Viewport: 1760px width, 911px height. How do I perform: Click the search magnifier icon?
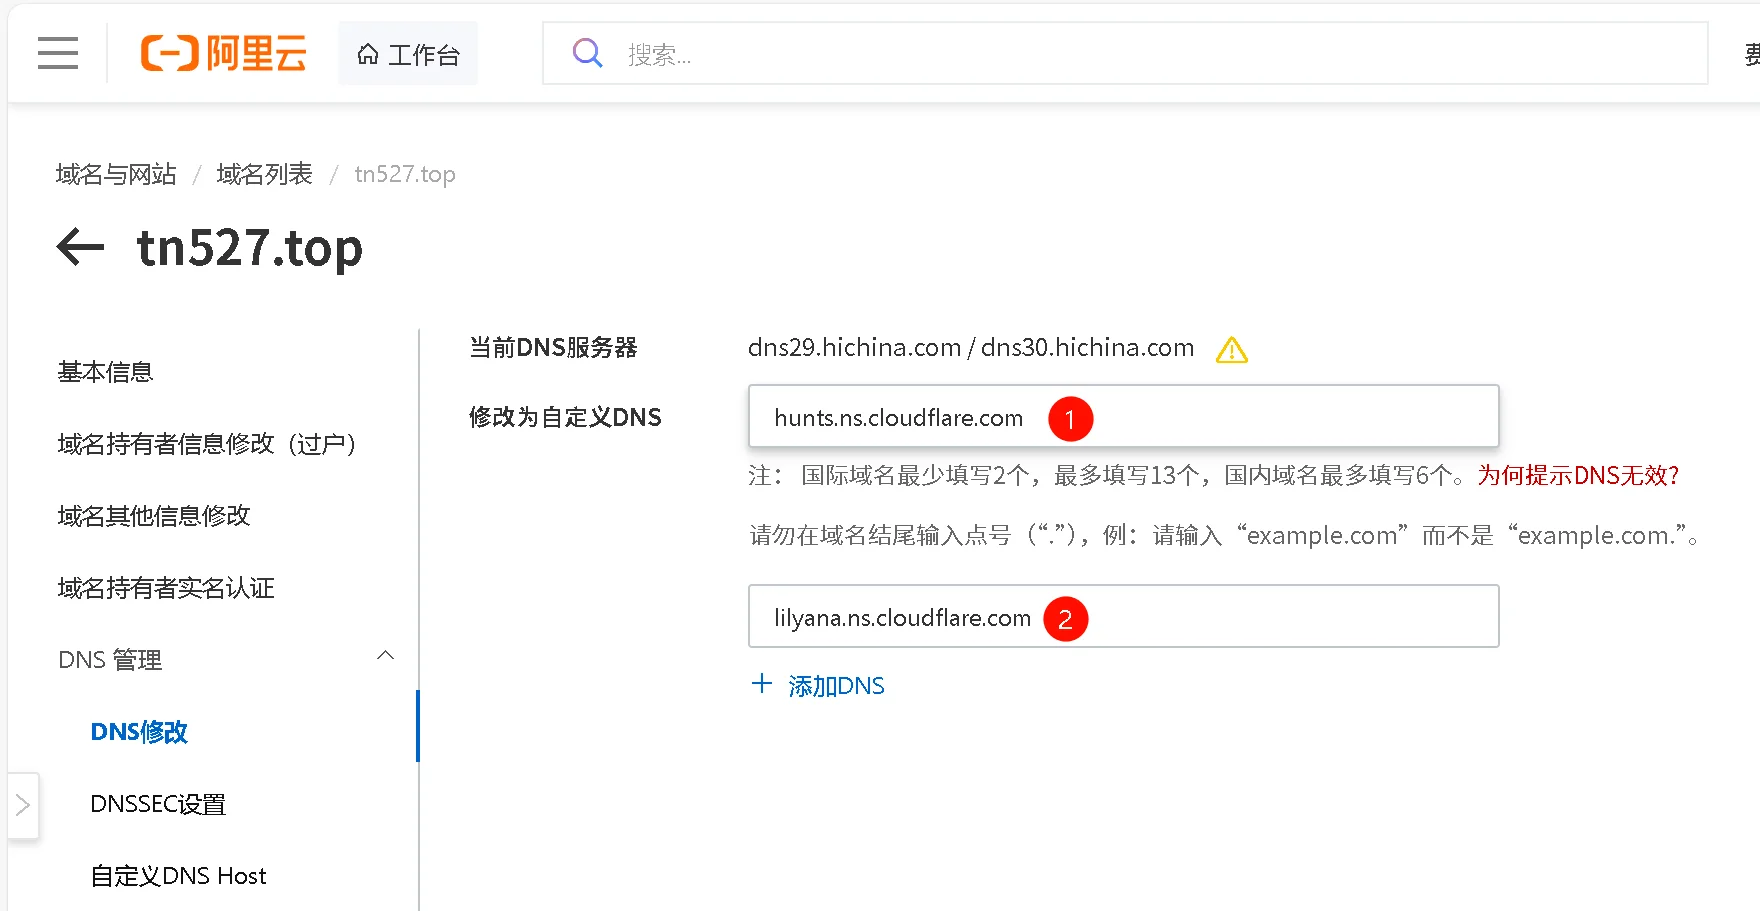coord(587,53)
